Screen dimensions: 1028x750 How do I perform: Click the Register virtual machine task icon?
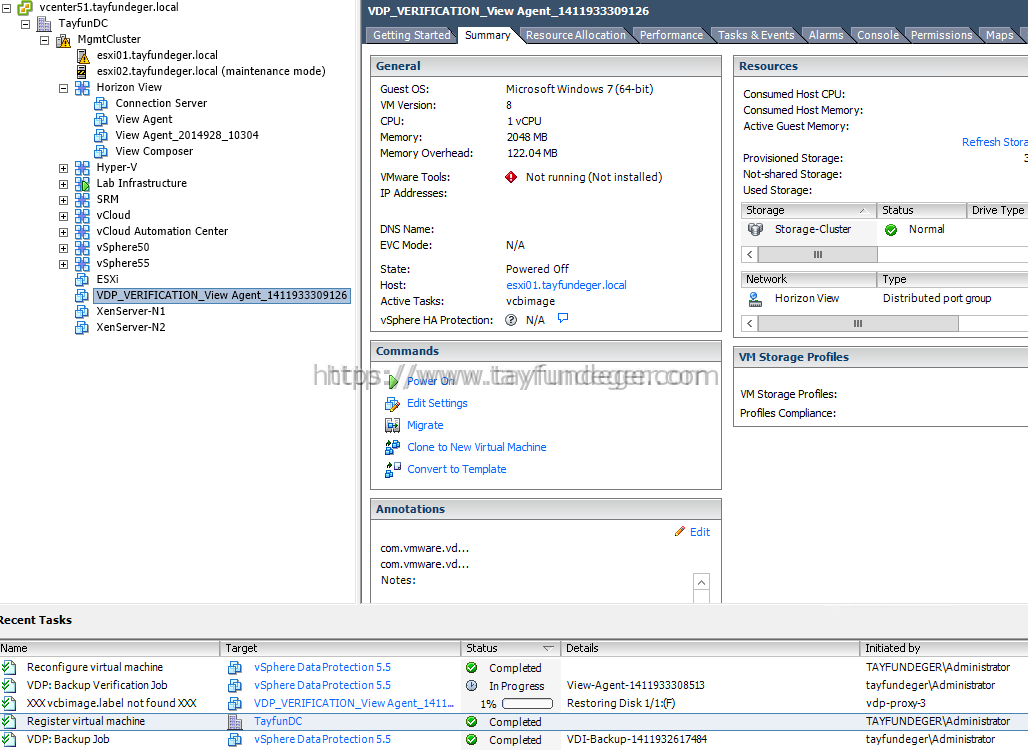(x=9, y=721)
